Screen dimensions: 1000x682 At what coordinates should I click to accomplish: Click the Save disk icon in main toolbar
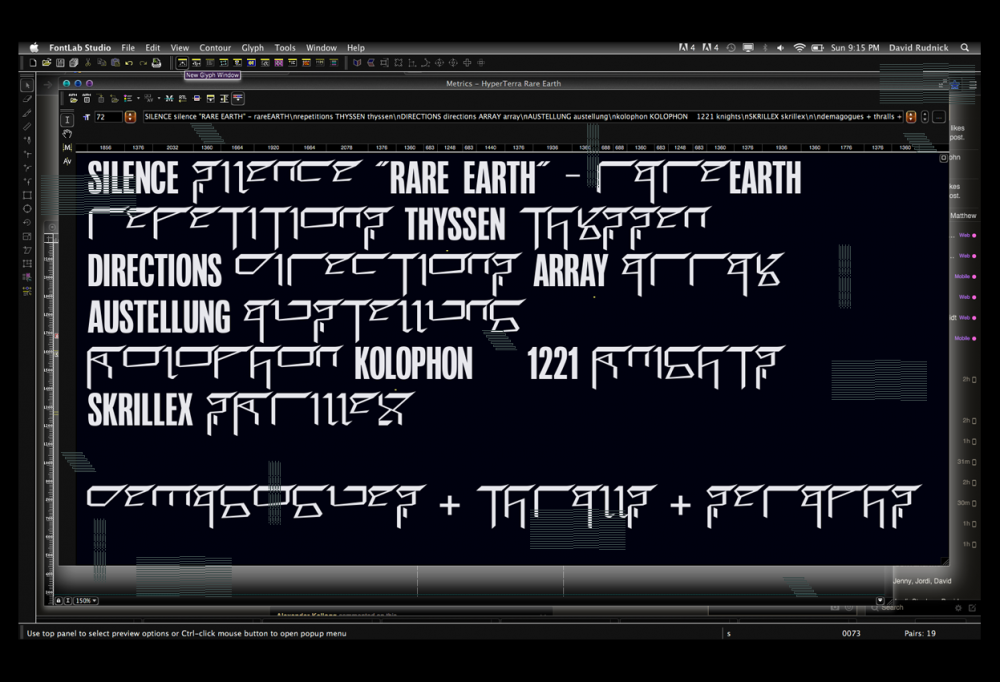[x=60, y=63]
